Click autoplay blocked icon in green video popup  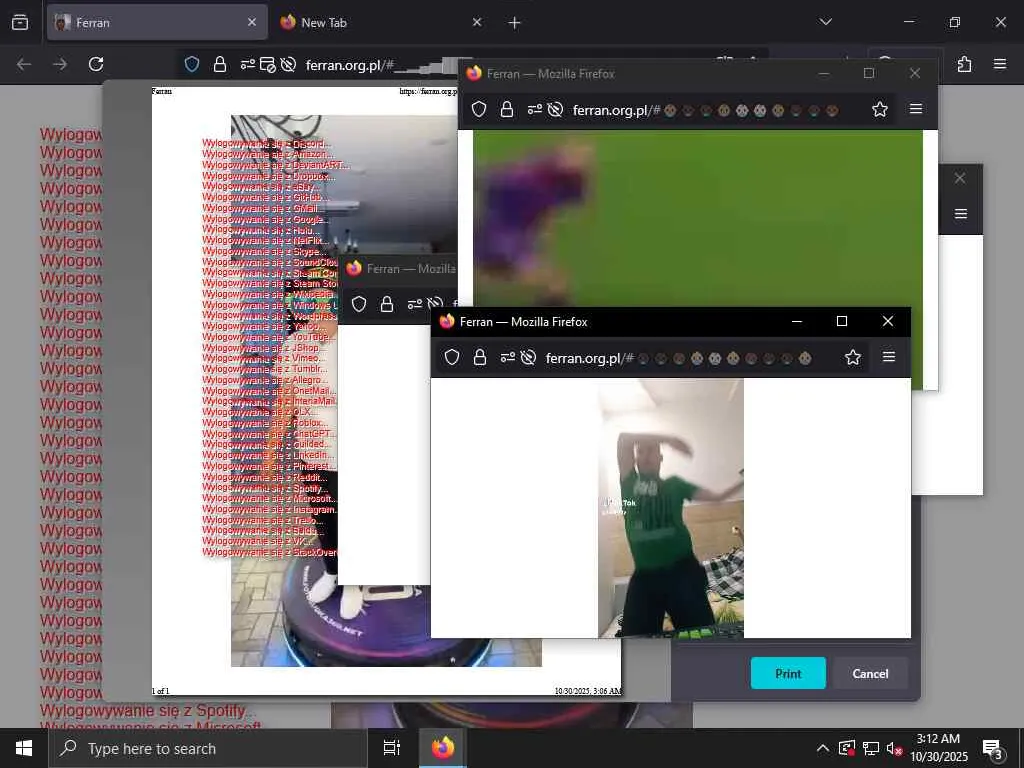pyautogui.click(x=555, y=109)
